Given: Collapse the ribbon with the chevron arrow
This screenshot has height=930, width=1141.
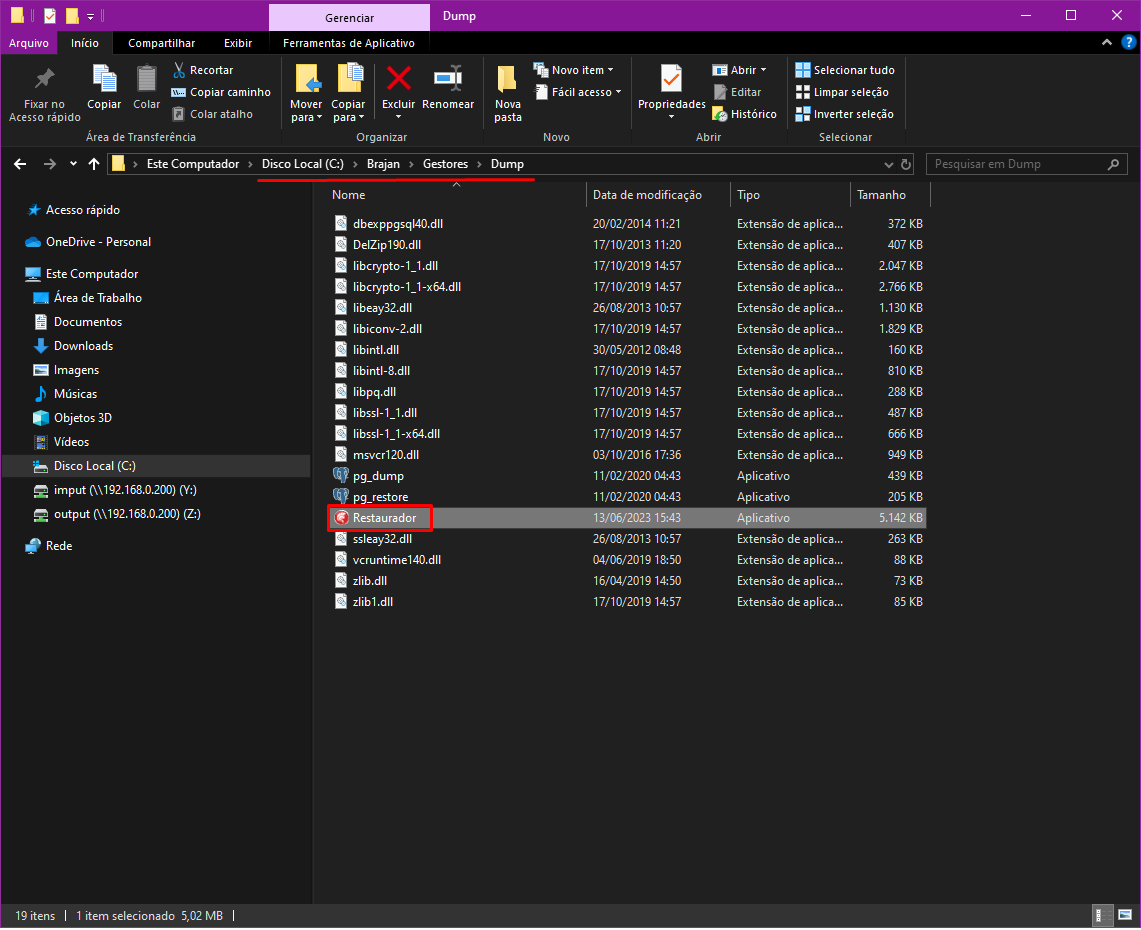Looking at the screenshot, I should (x=1107, y=43).
